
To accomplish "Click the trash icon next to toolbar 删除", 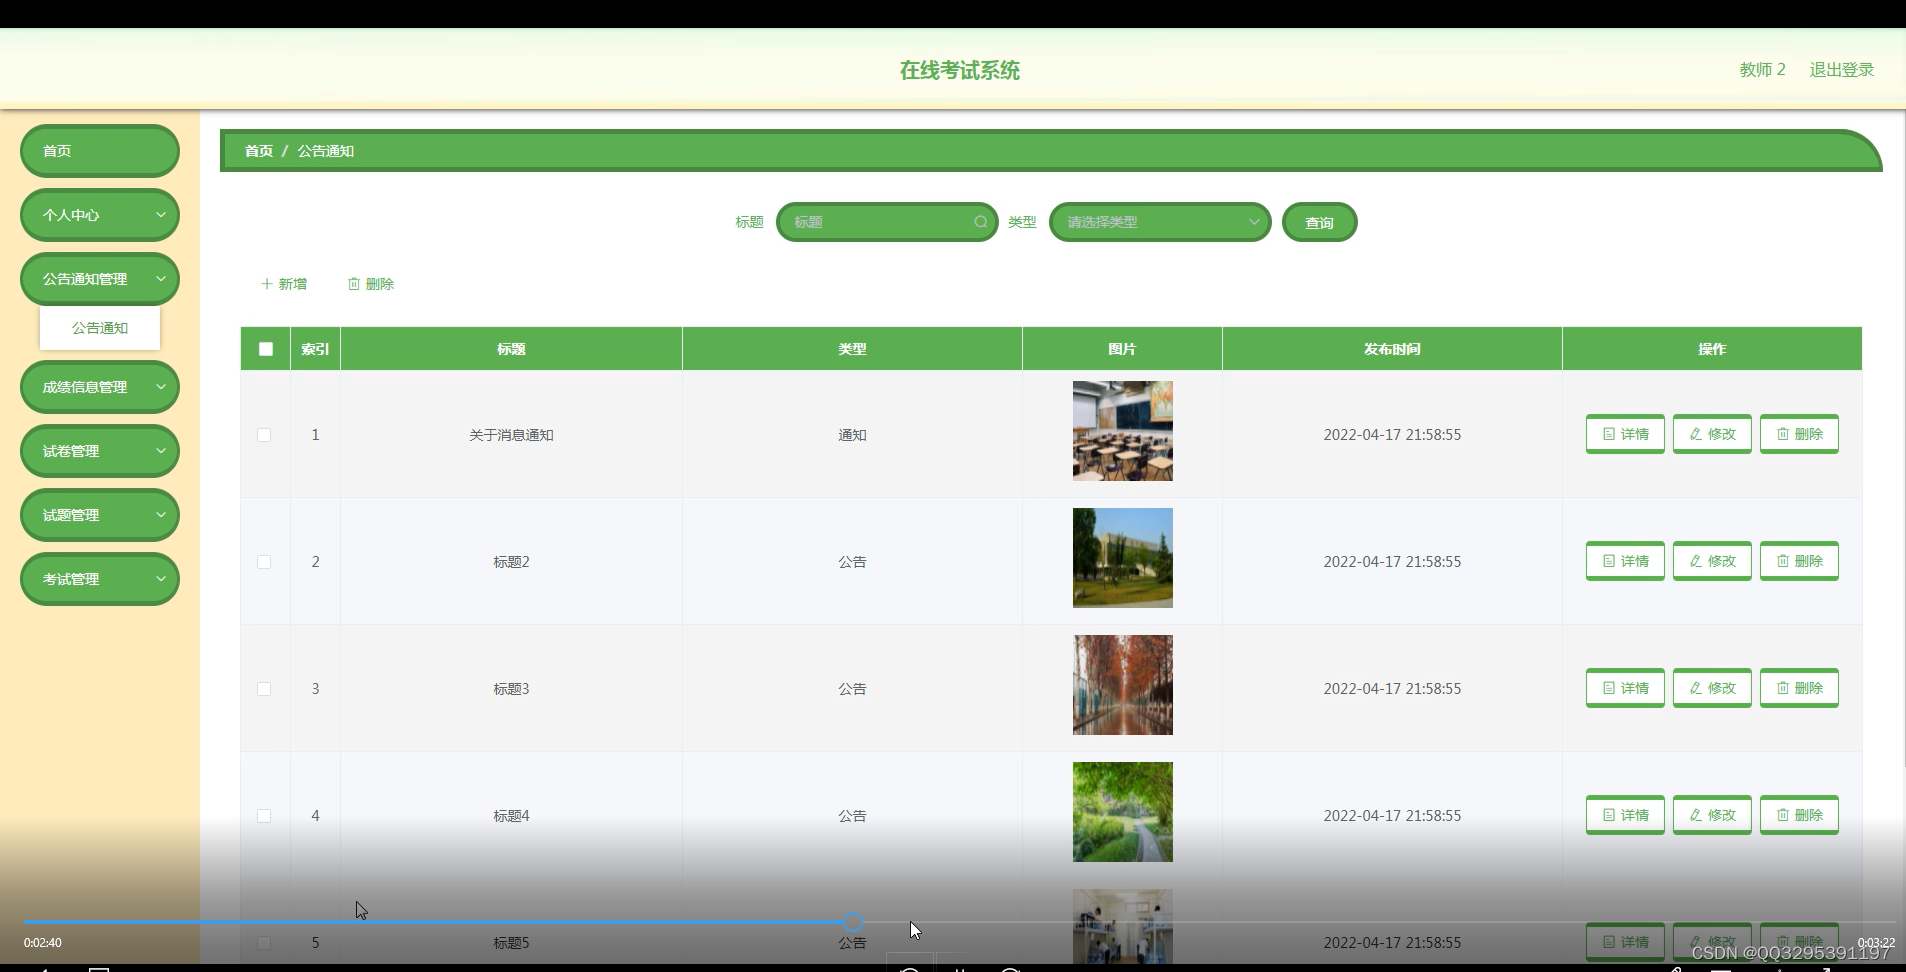I will [x=354, y=284].
